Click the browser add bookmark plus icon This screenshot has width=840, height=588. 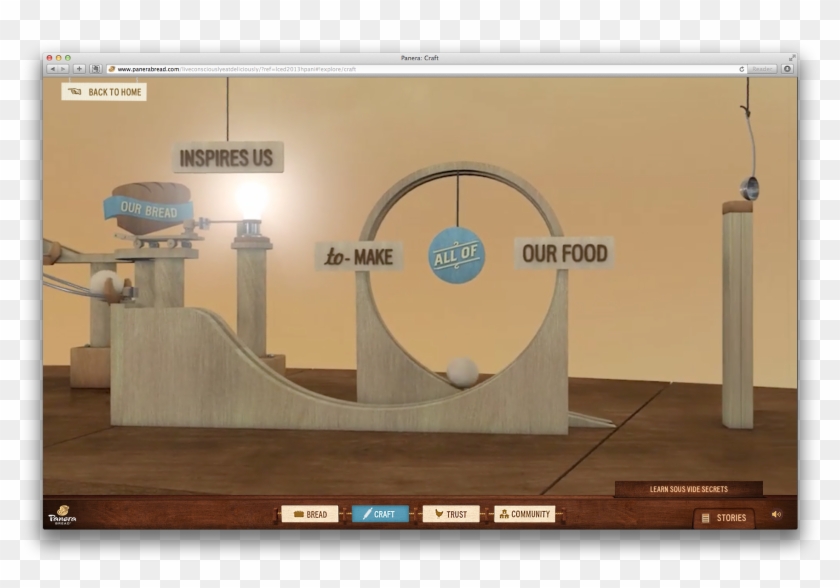(79, 69)
